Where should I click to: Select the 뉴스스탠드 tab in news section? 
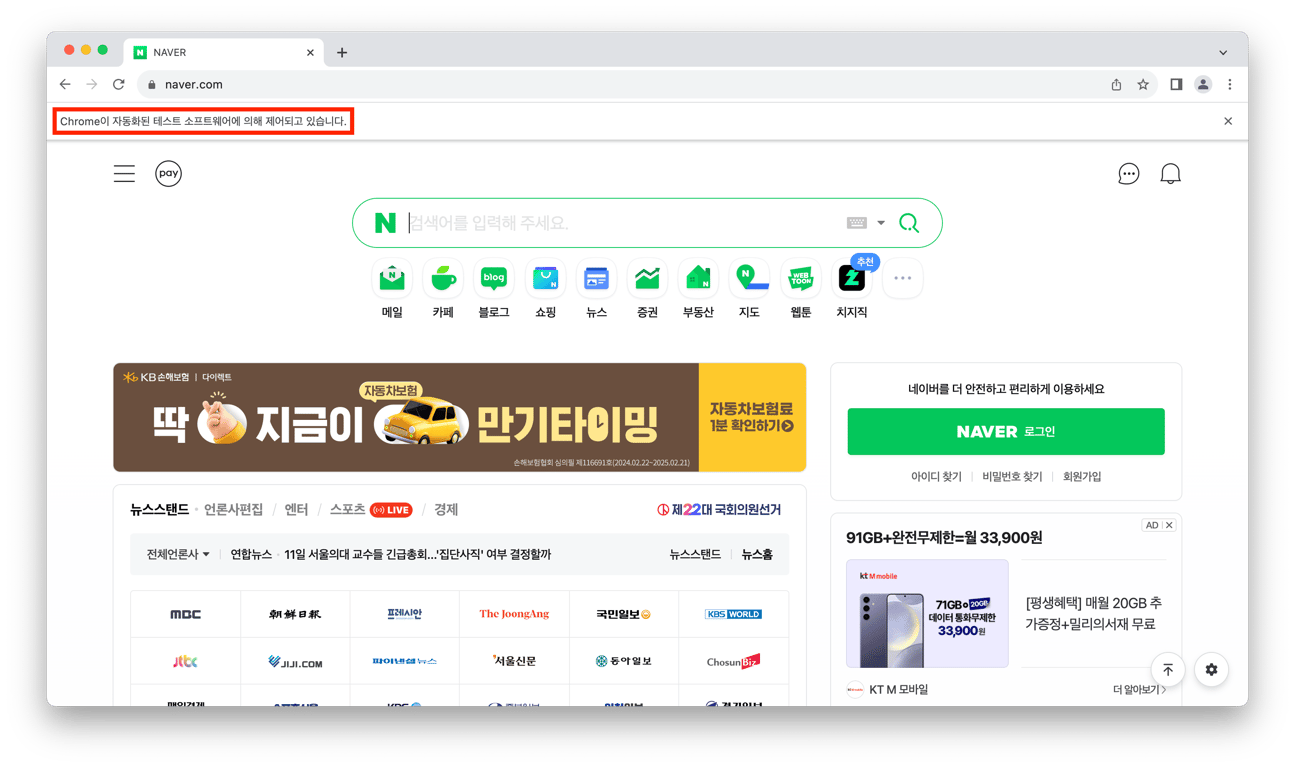coord(159,510)
